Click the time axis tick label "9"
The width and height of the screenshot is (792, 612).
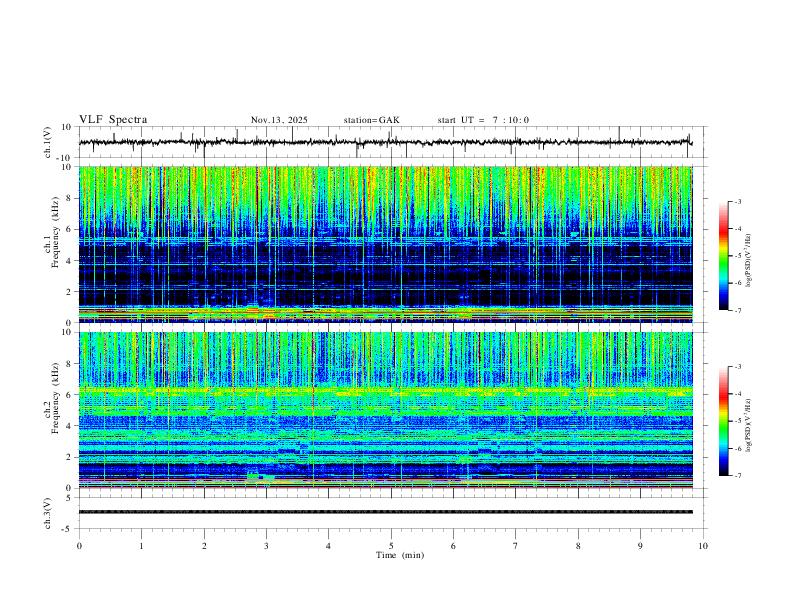pyautogui.click(x=640, y=546)
